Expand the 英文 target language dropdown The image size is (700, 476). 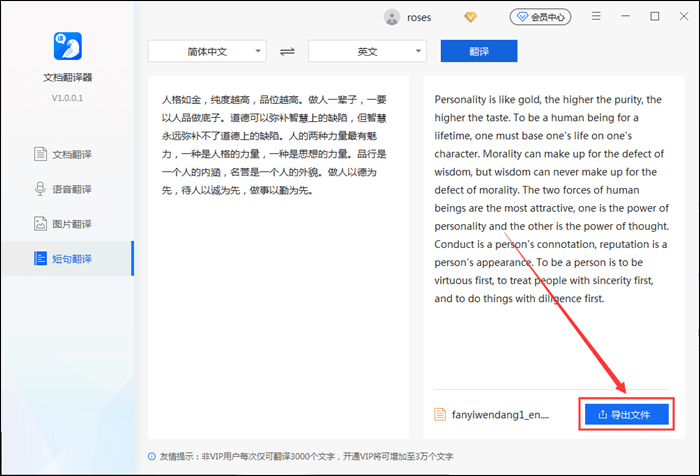(367, 51)
